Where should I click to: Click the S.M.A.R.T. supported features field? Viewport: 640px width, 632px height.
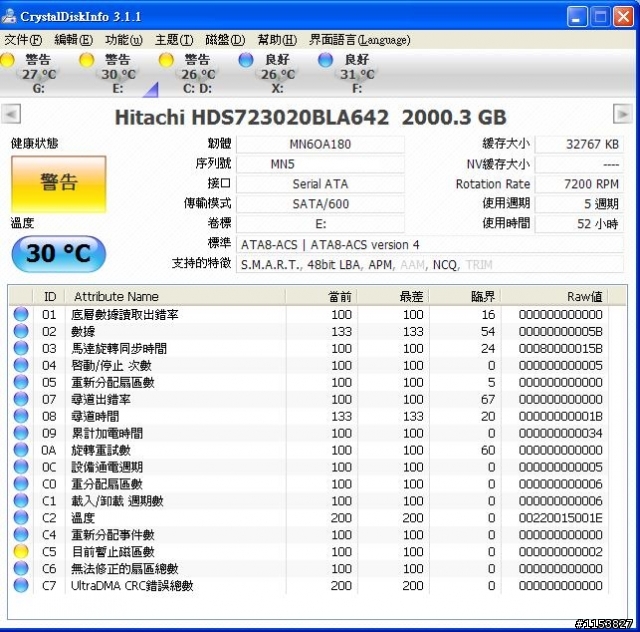(430, 265)
